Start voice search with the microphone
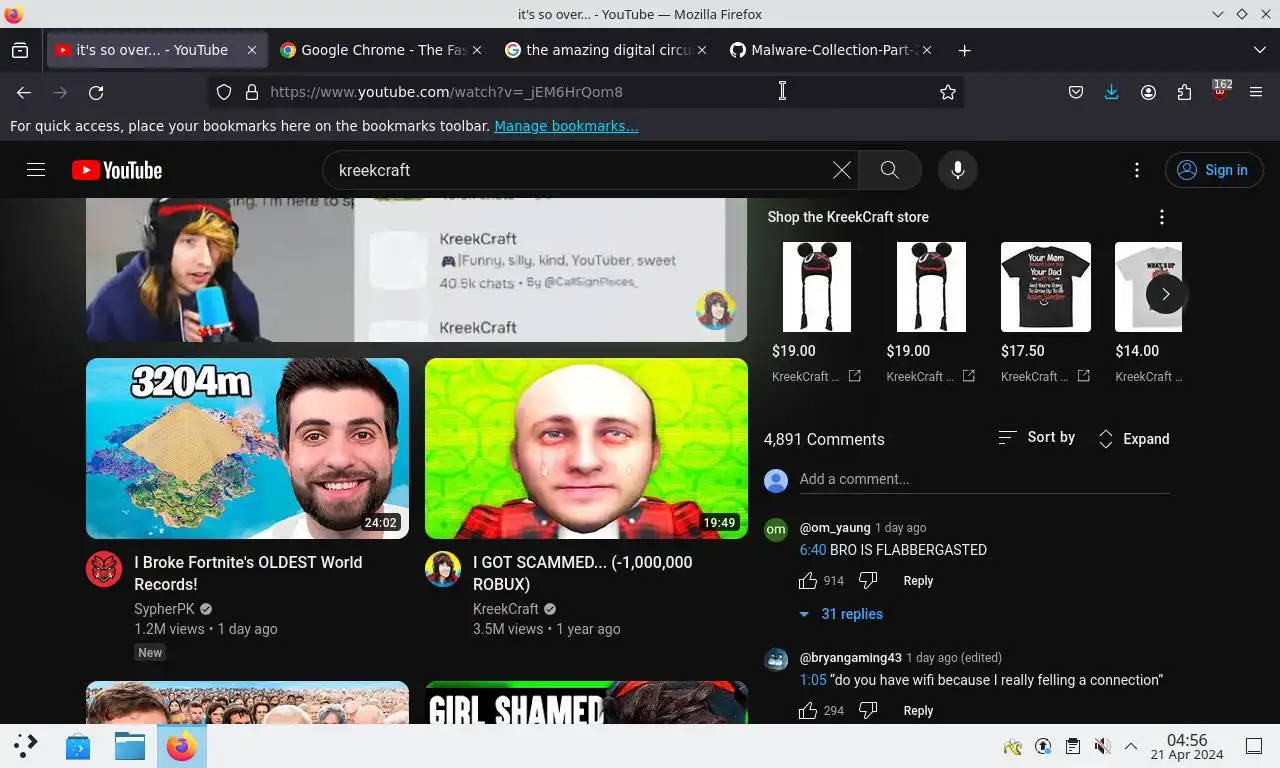Viewport: 1280px width, 768px height. pyautogui.click(x=957, y=170)
